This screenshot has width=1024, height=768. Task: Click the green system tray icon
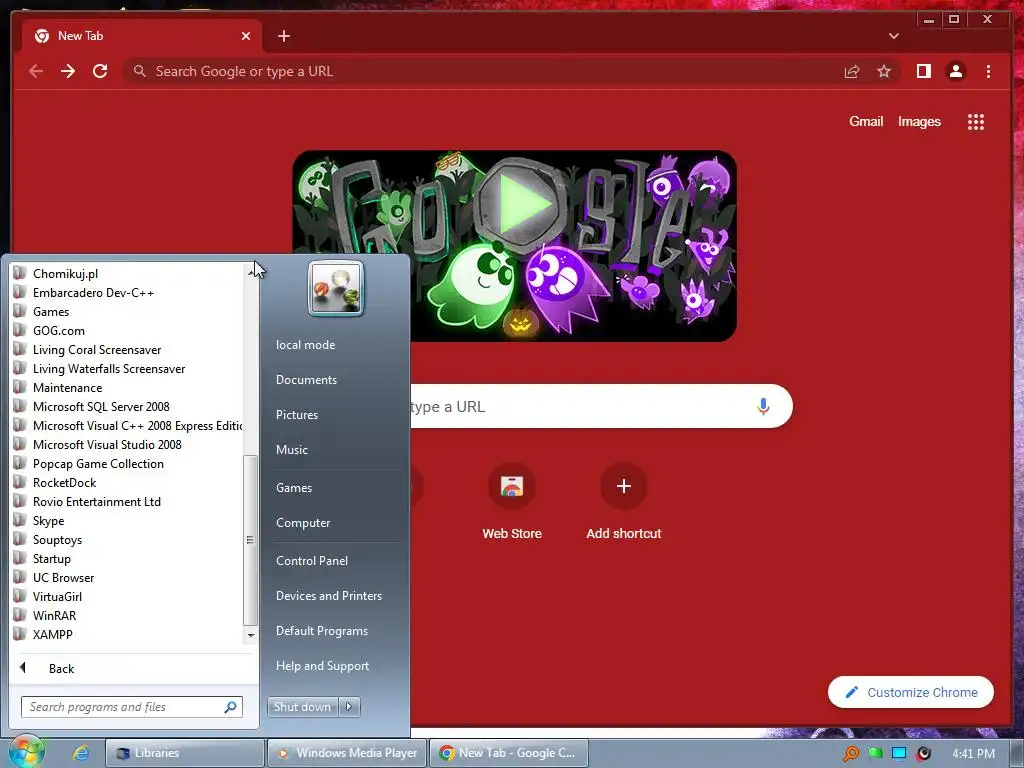pyautogui.click(x=875, y=754)
